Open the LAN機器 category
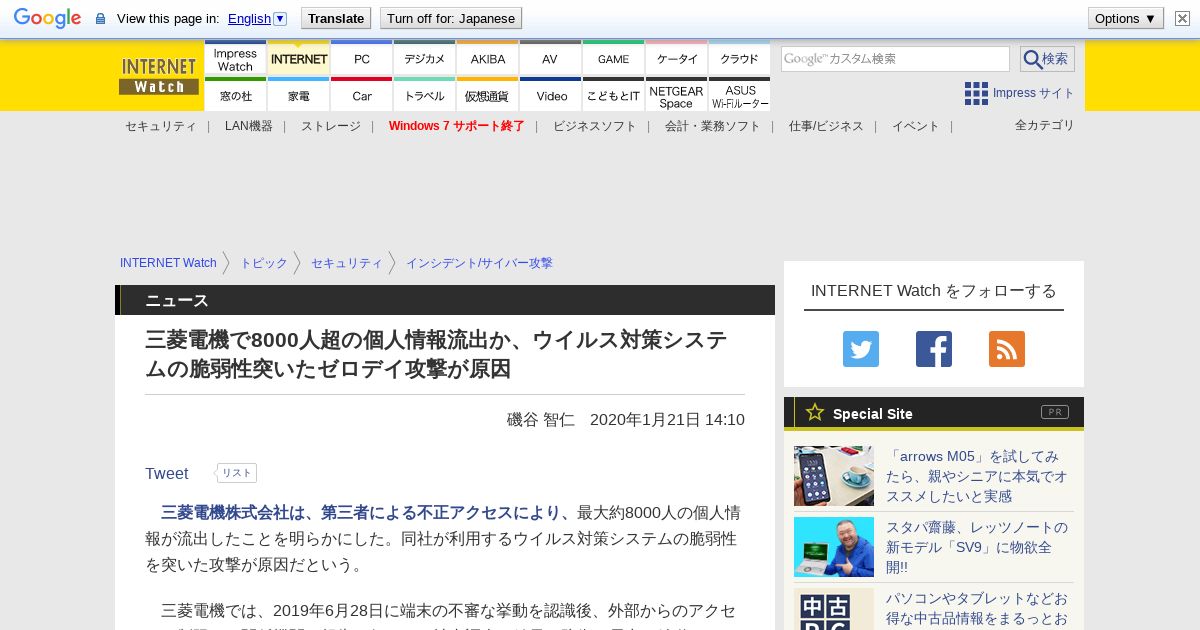 tap(249, 126)
